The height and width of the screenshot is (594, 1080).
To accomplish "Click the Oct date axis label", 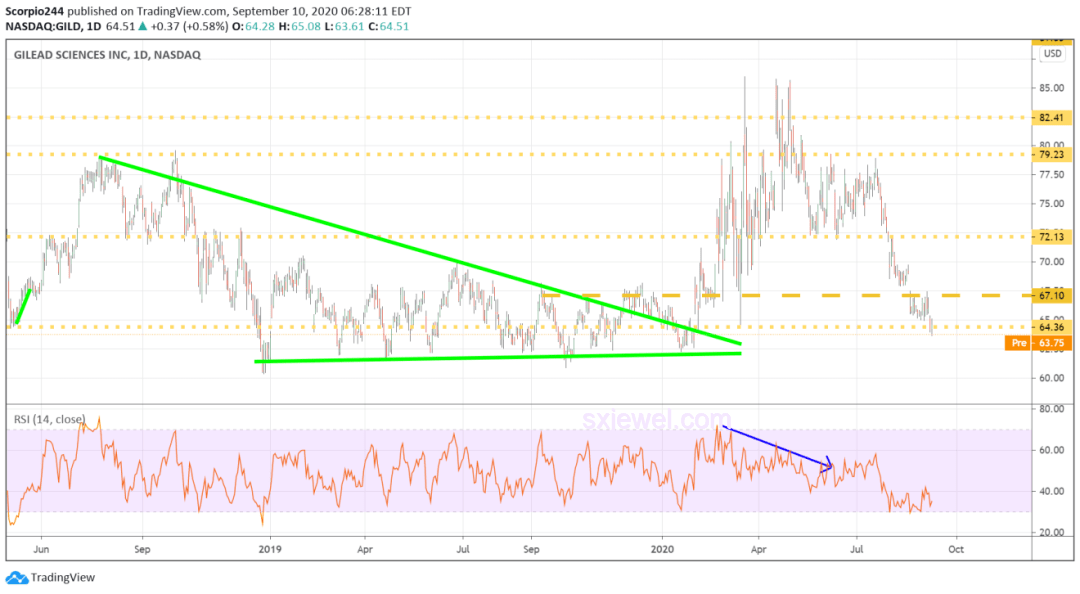I will pos(955,549).
